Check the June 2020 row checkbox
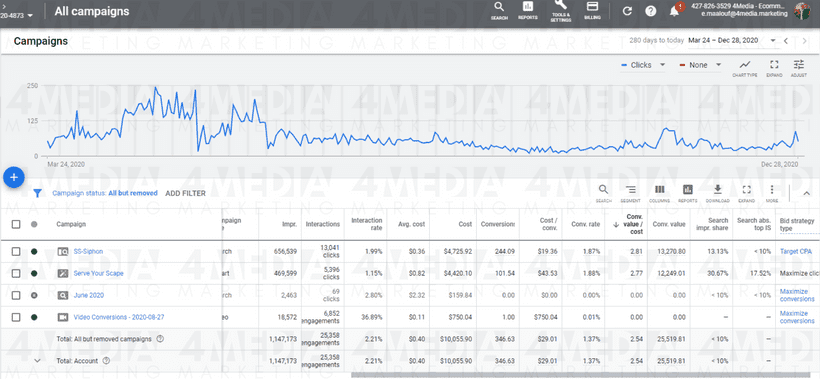The width and height of the screenshot is (820, 379). pos(16,295)
